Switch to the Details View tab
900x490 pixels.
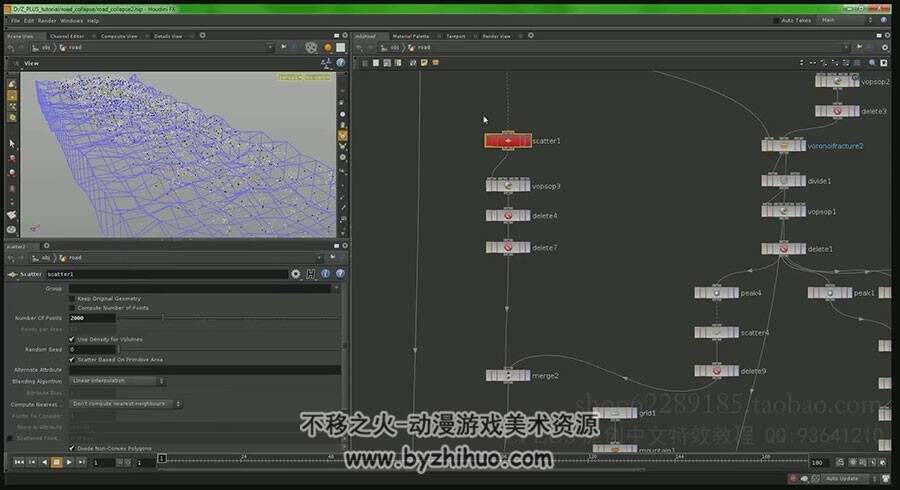[x=168, y=36]
